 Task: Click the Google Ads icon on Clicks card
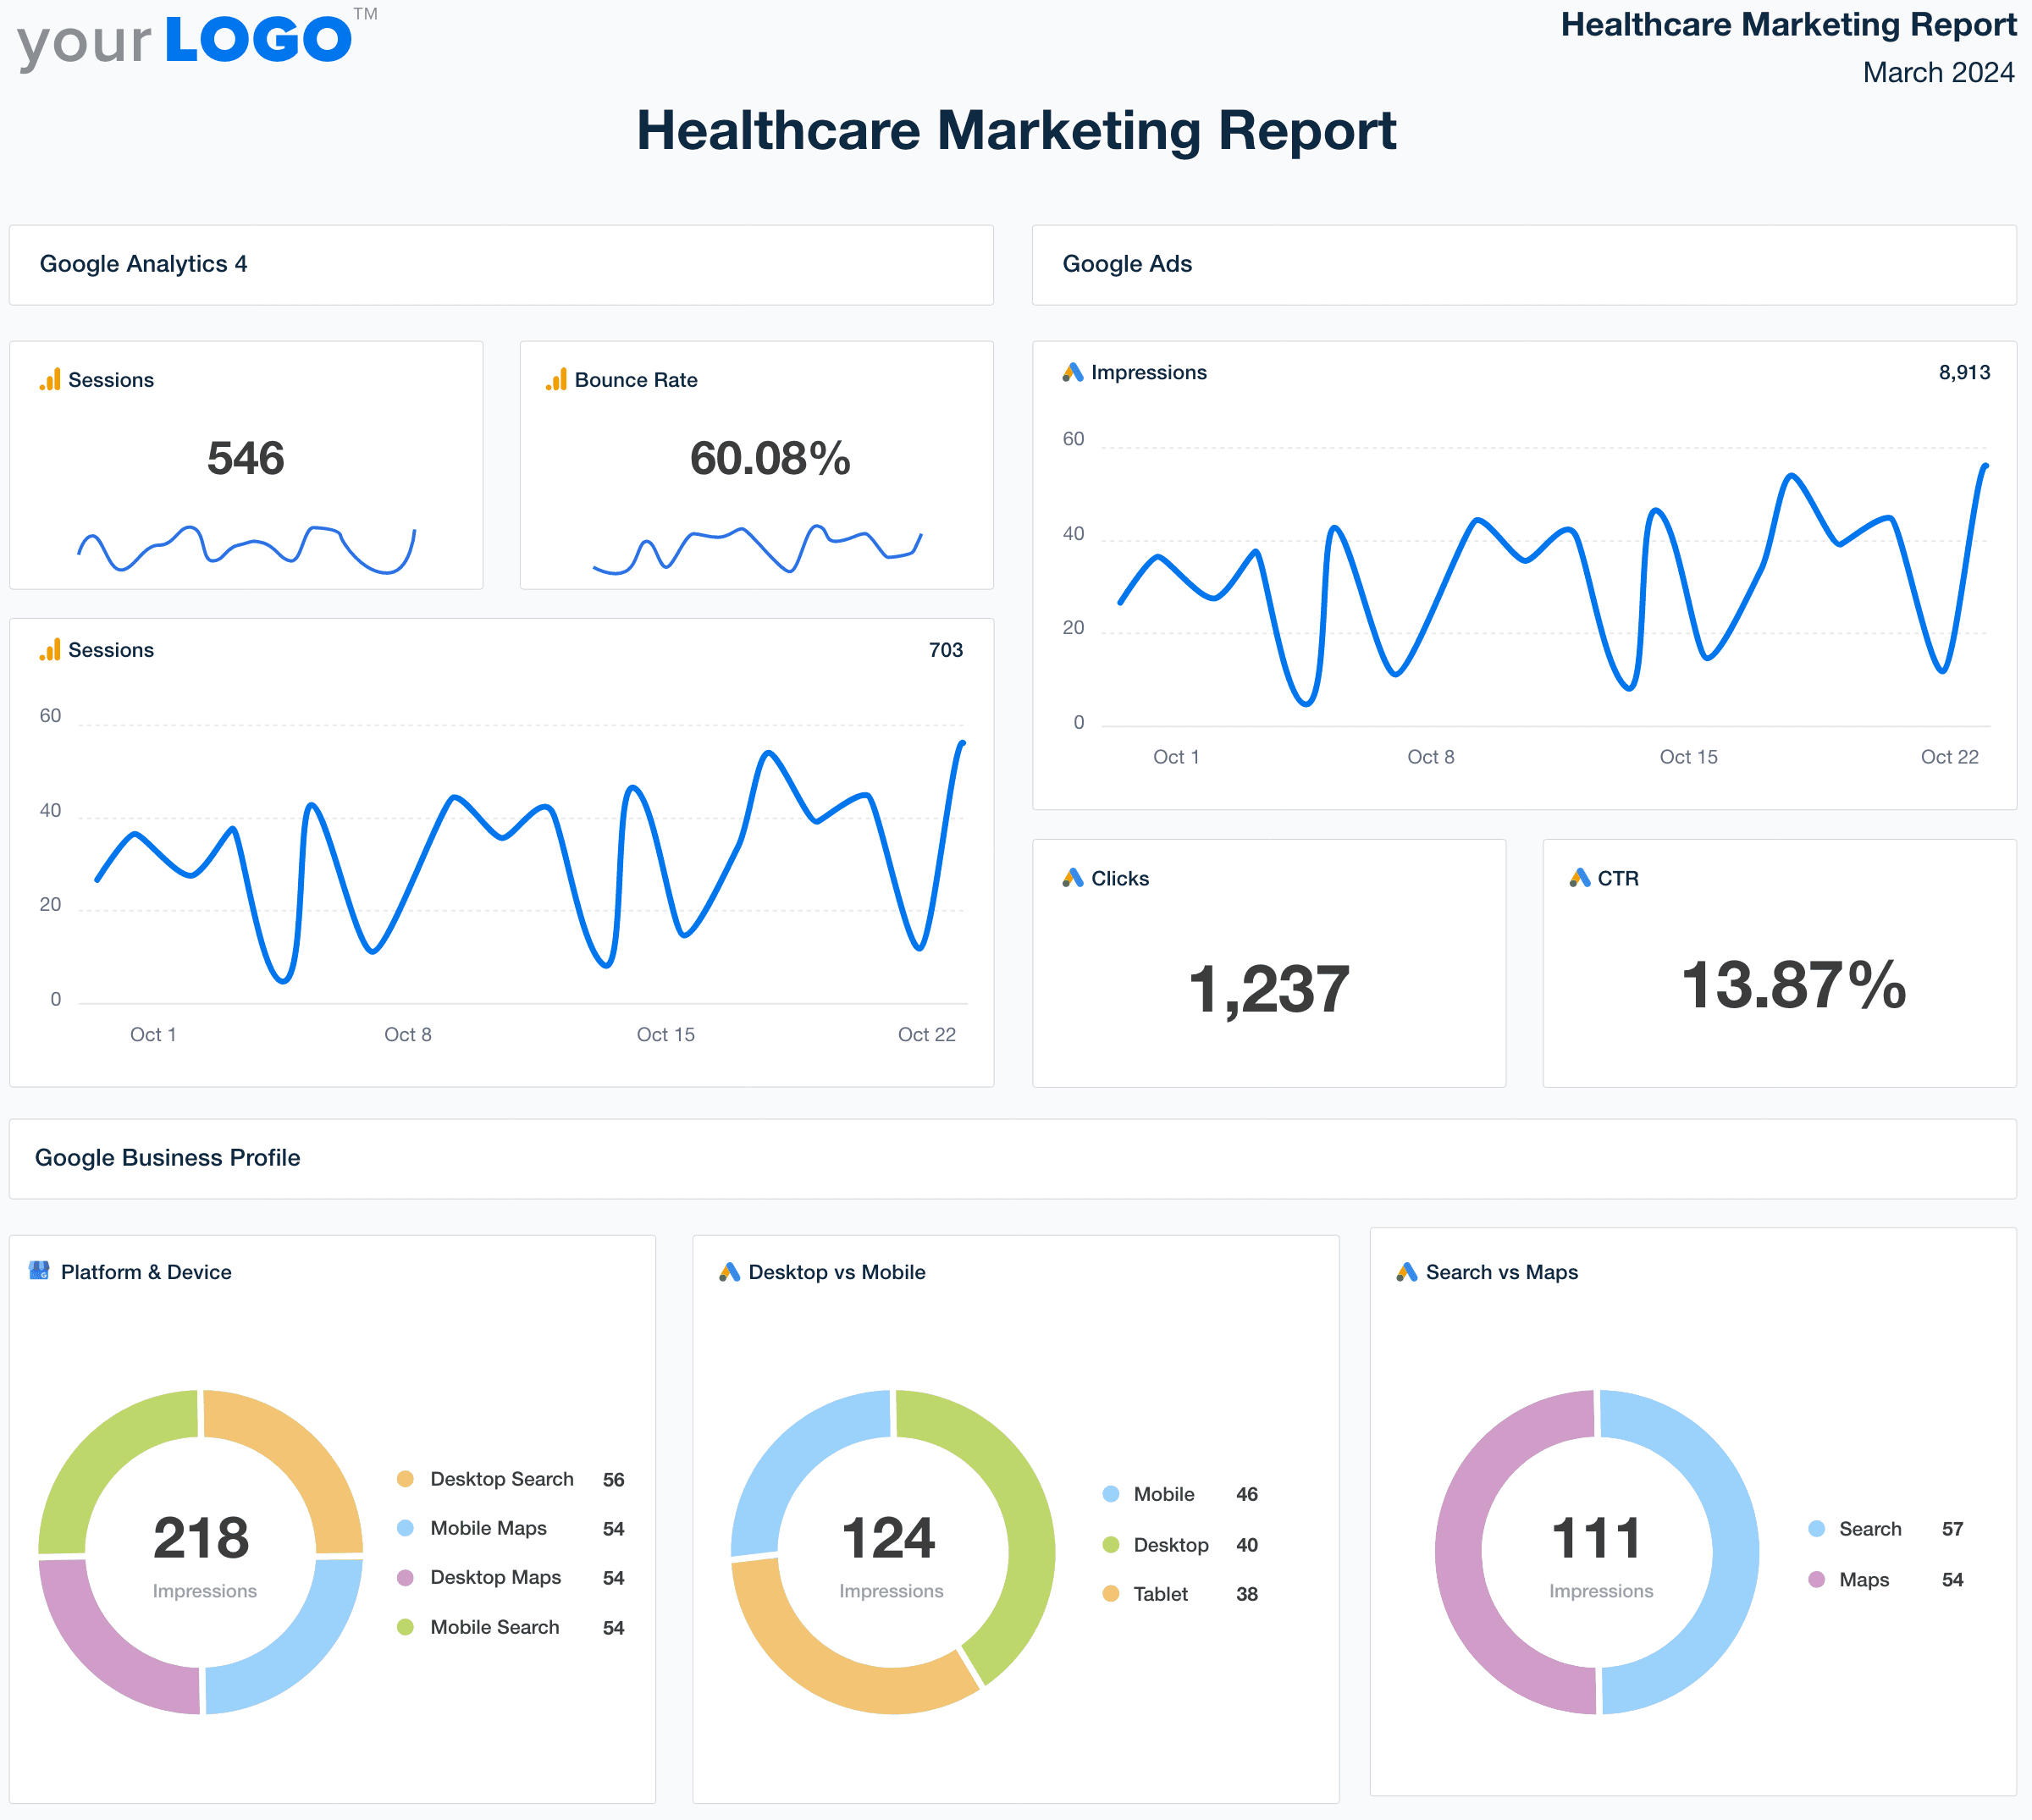click(x=1072, y=878)
